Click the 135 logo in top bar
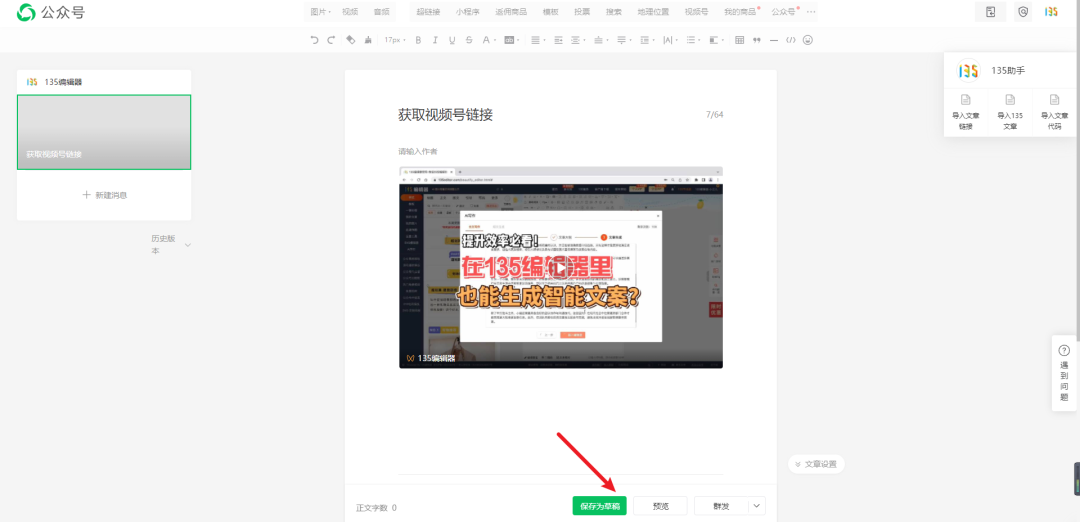Image resolution: width=1080 pixels, height=522 pixels. click(x=1050, y=12)
